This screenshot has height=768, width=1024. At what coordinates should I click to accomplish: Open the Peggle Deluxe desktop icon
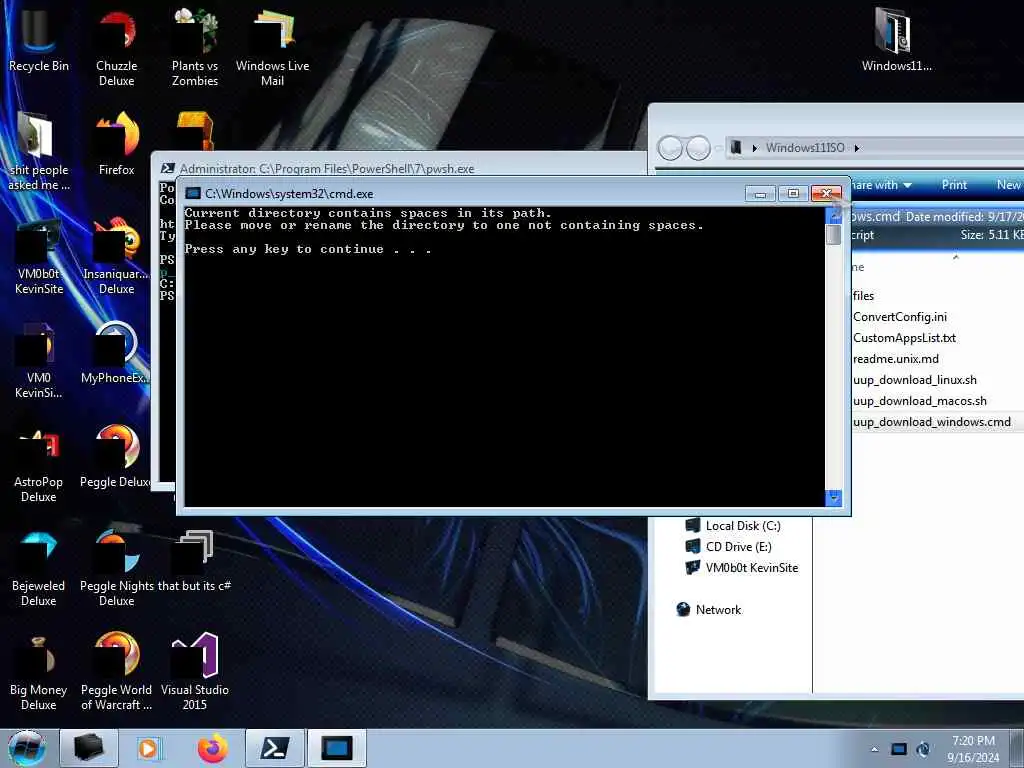tap(116, 456)
